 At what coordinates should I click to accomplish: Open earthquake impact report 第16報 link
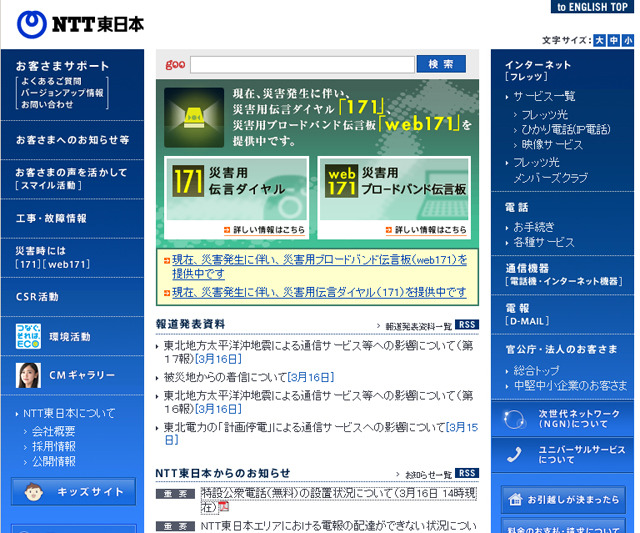318,402
